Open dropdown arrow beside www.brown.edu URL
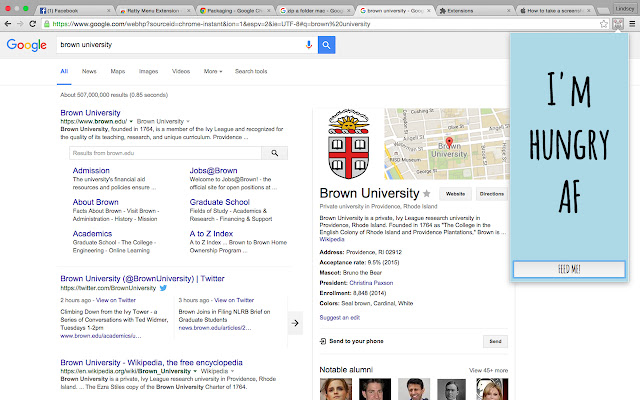Viewport: 640px width, 400px height. [x=131, y=121]
